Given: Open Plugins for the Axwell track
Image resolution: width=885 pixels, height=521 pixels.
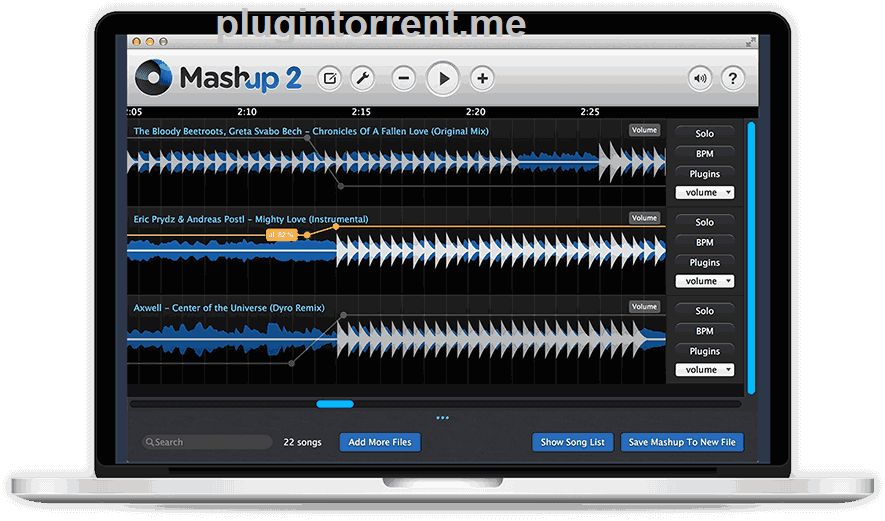Looking at the screenshot, I should click(704, 351).
